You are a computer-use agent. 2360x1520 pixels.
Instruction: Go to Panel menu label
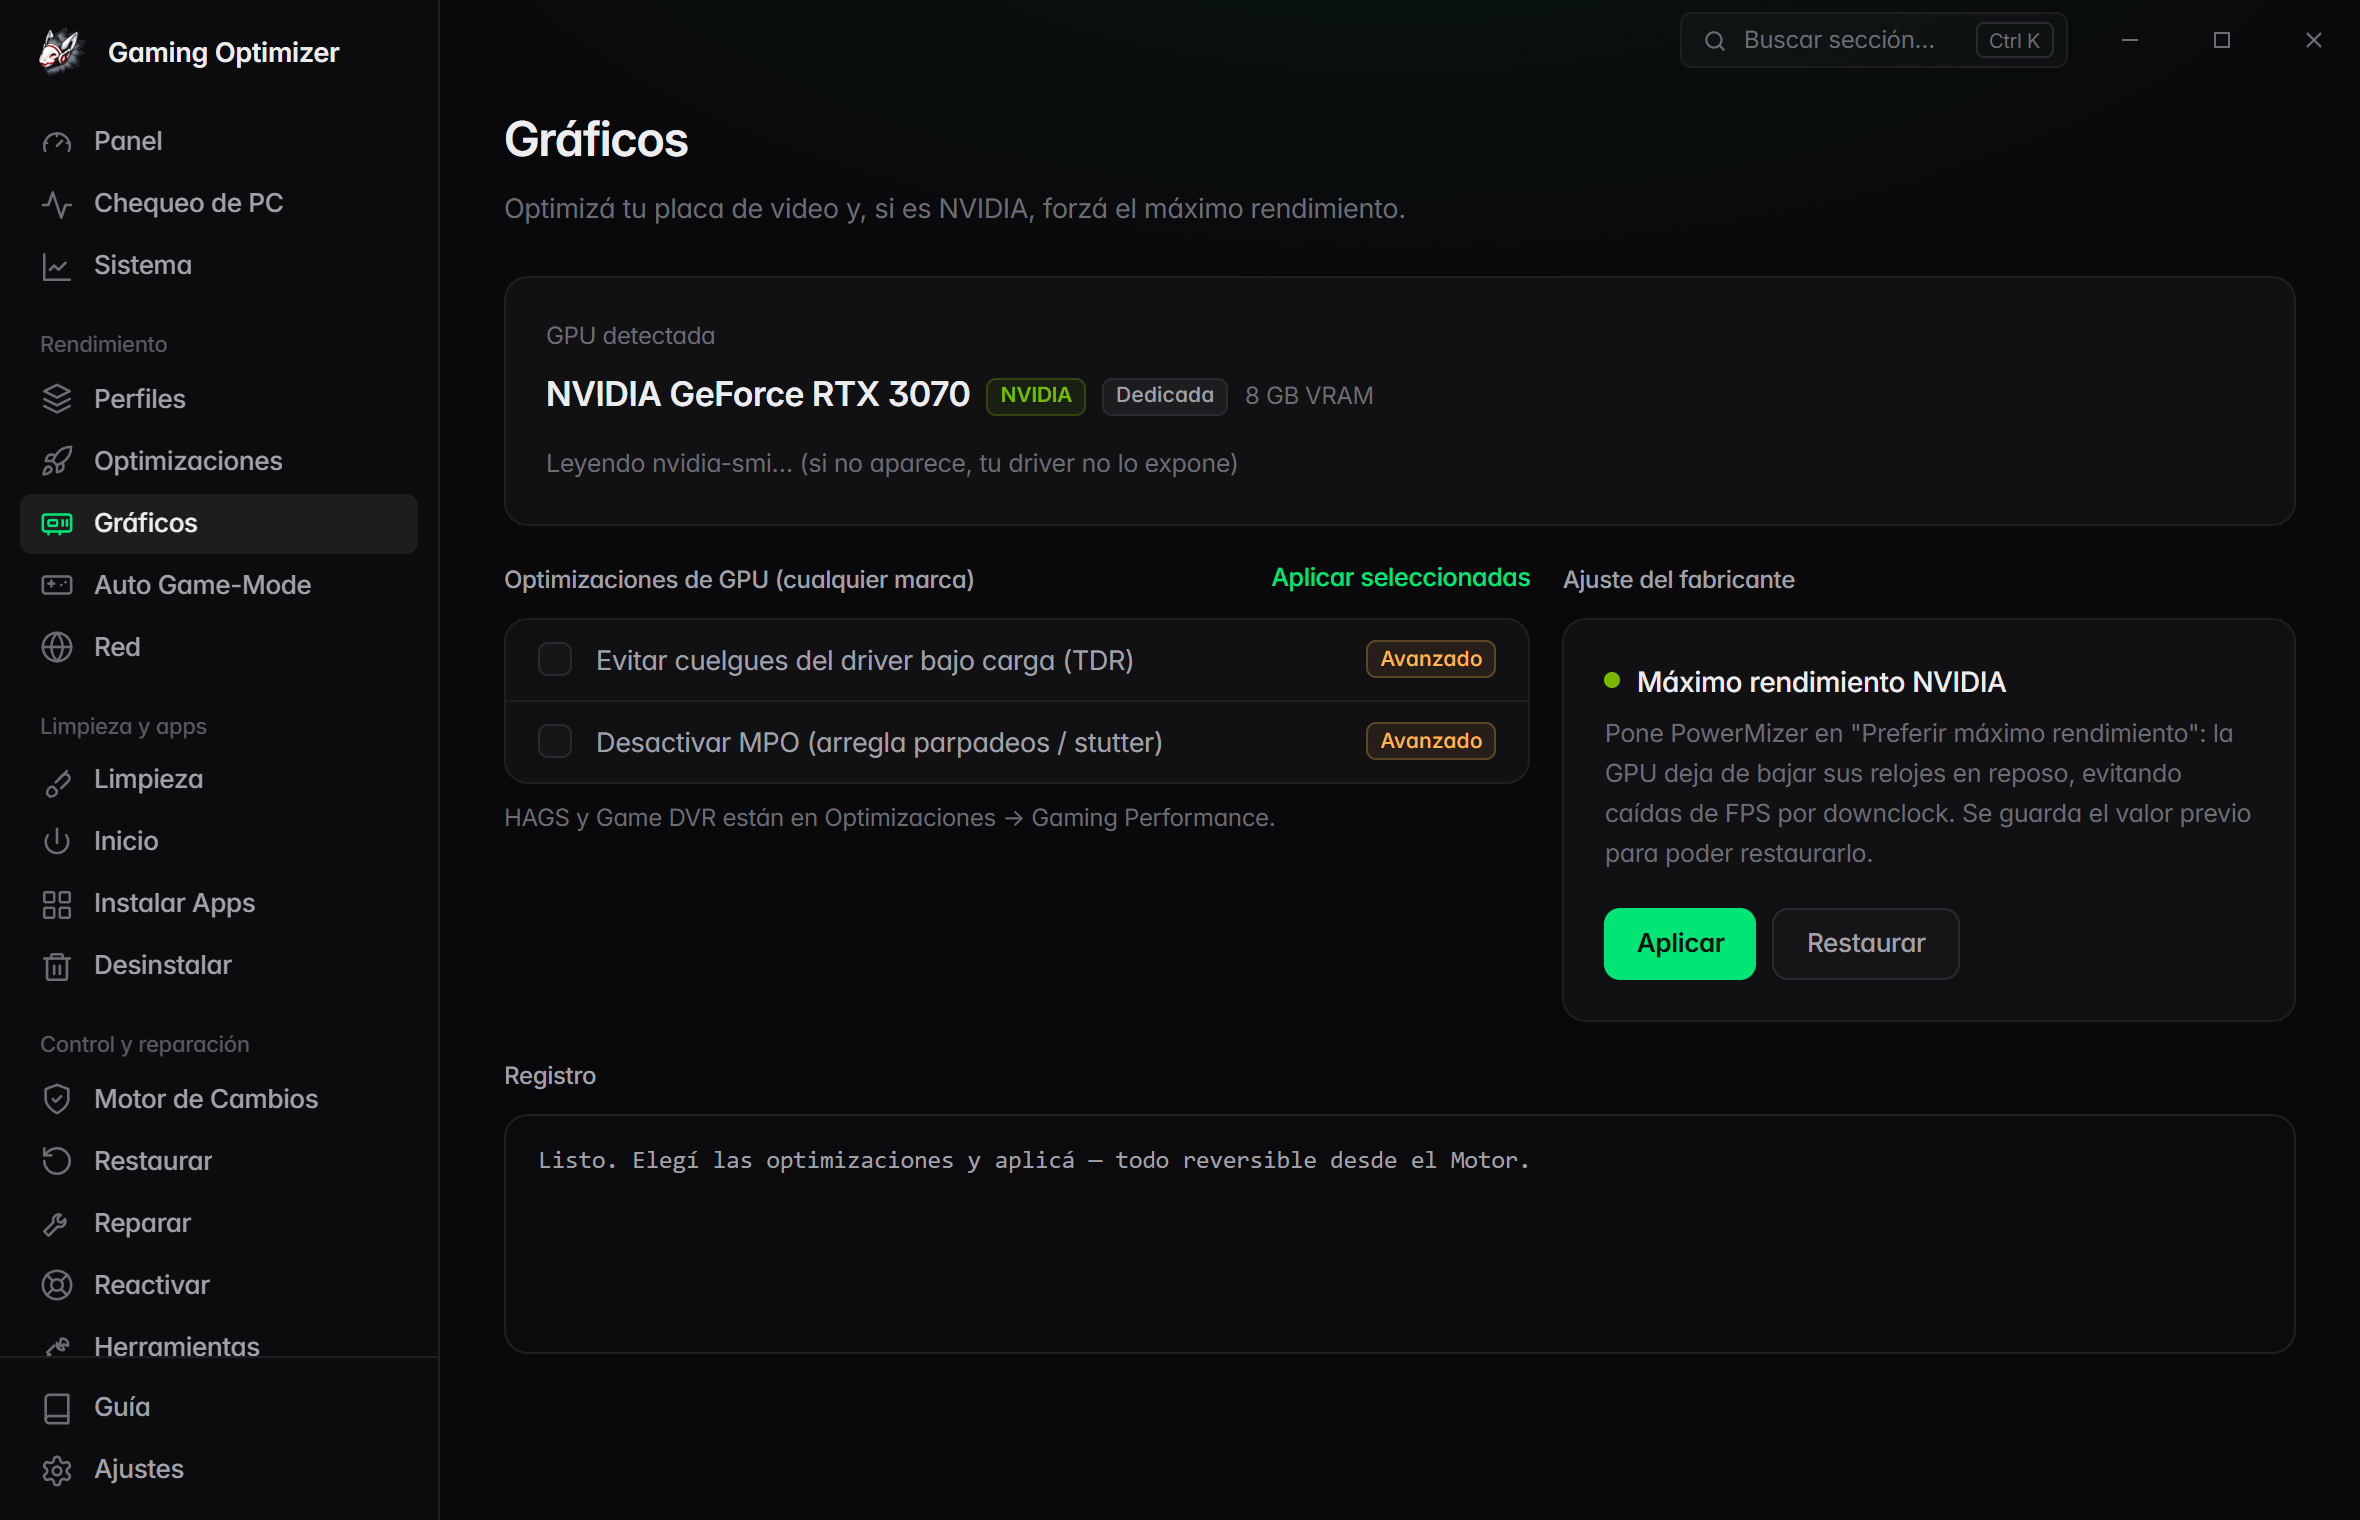tap(128, 141)
